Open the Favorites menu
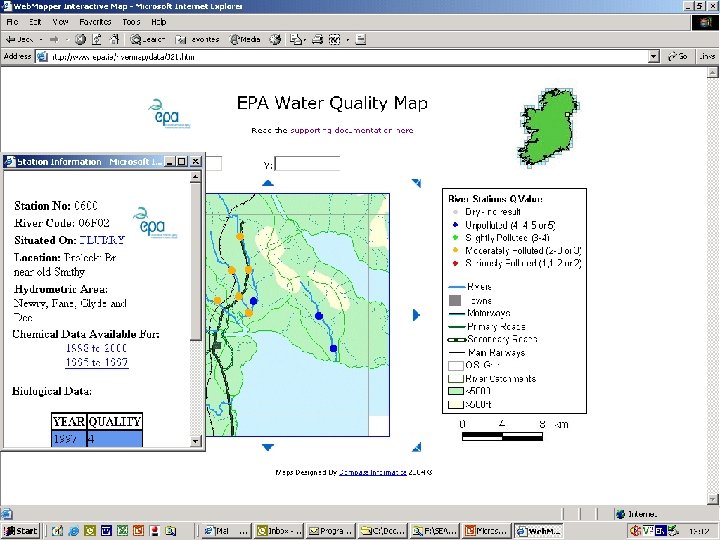Viewport: 720px width, 540px height. tap(96, 21)
